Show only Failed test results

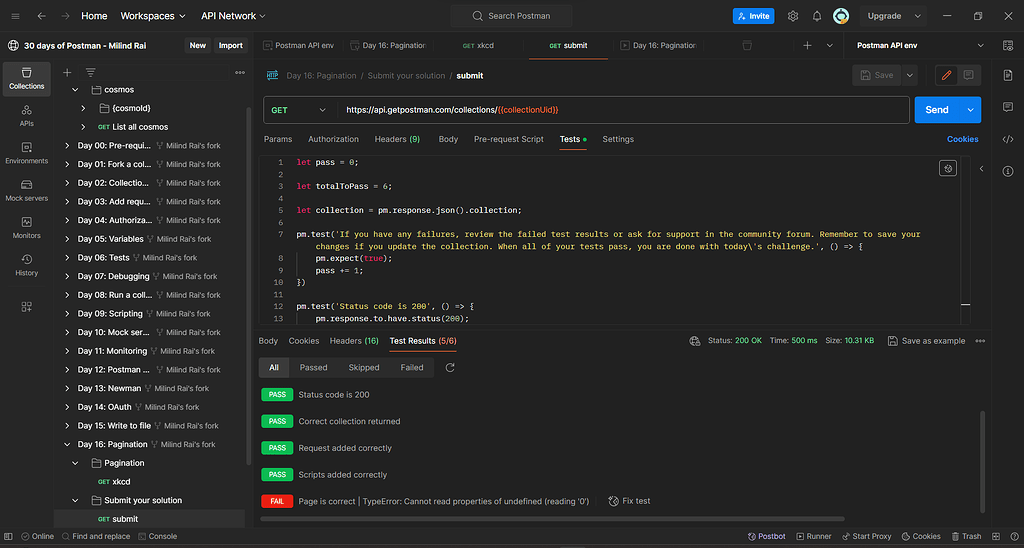[x=412, y=367]
